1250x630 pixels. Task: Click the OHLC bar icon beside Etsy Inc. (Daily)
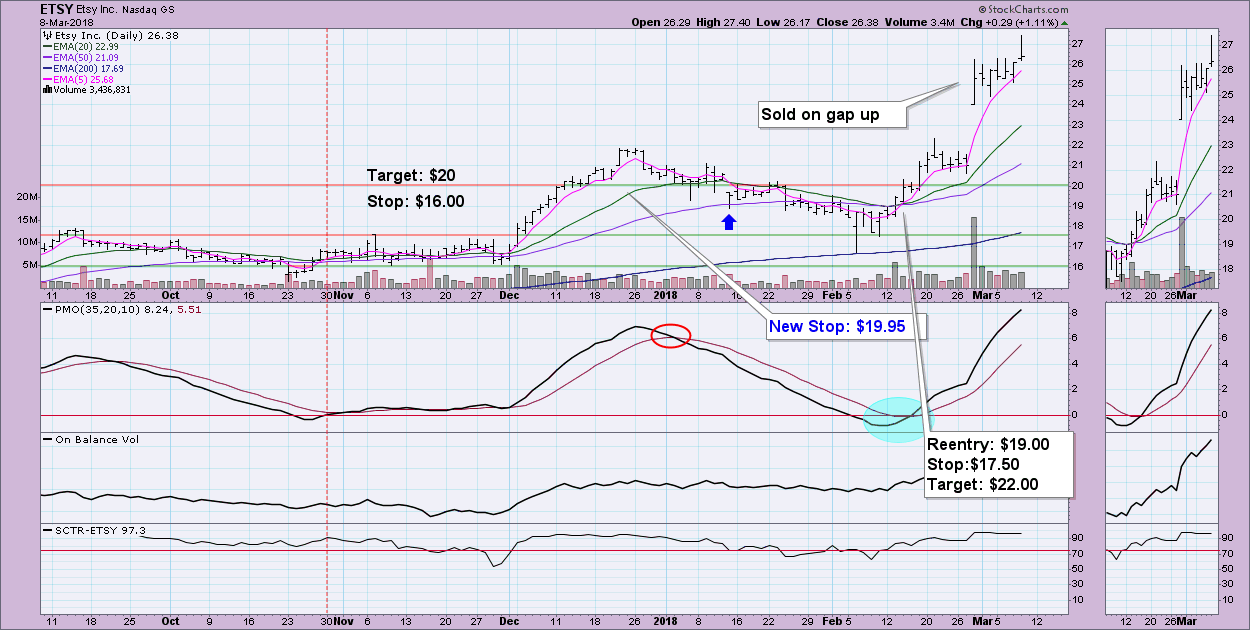(47, 35)
